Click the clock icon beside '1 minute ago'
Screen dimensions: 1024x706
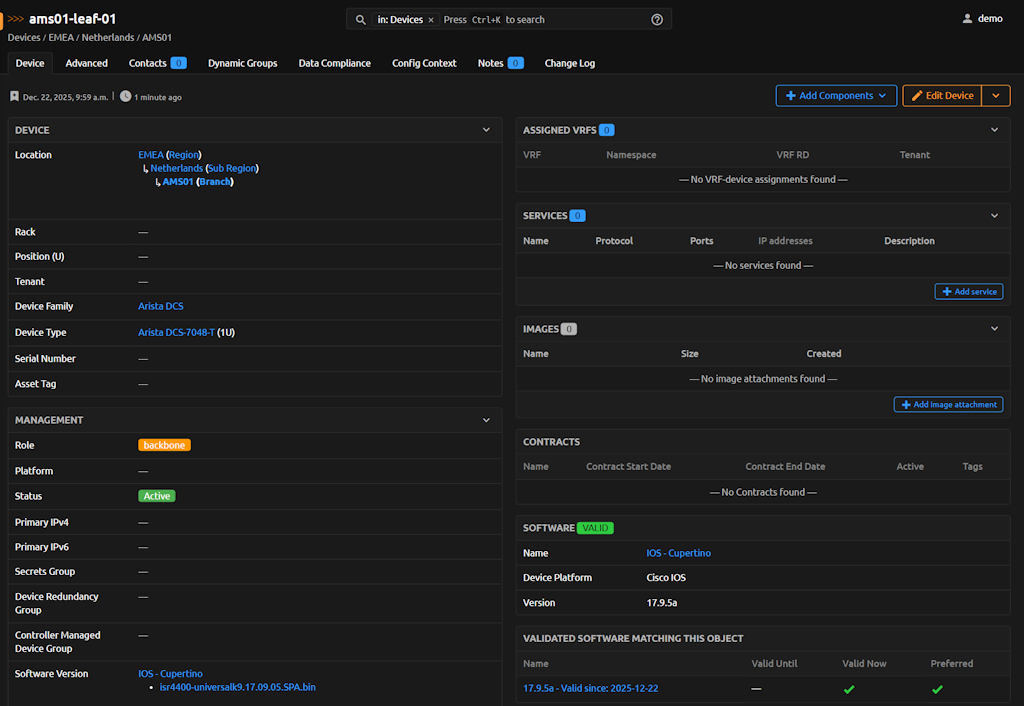click(x=125, y=97)
